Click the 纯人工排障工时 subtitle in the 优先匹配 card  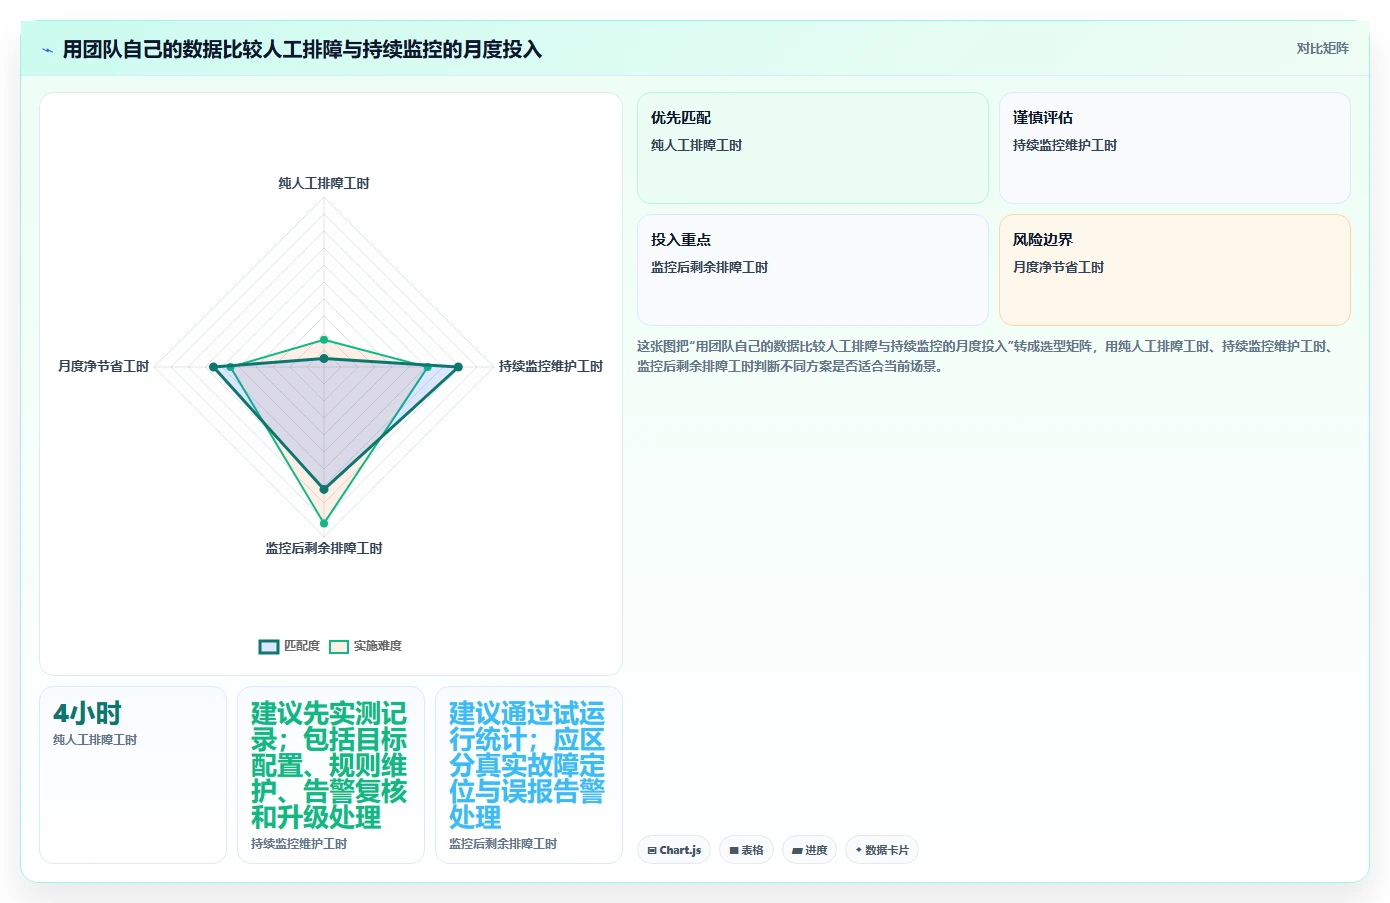pos(697,145)
